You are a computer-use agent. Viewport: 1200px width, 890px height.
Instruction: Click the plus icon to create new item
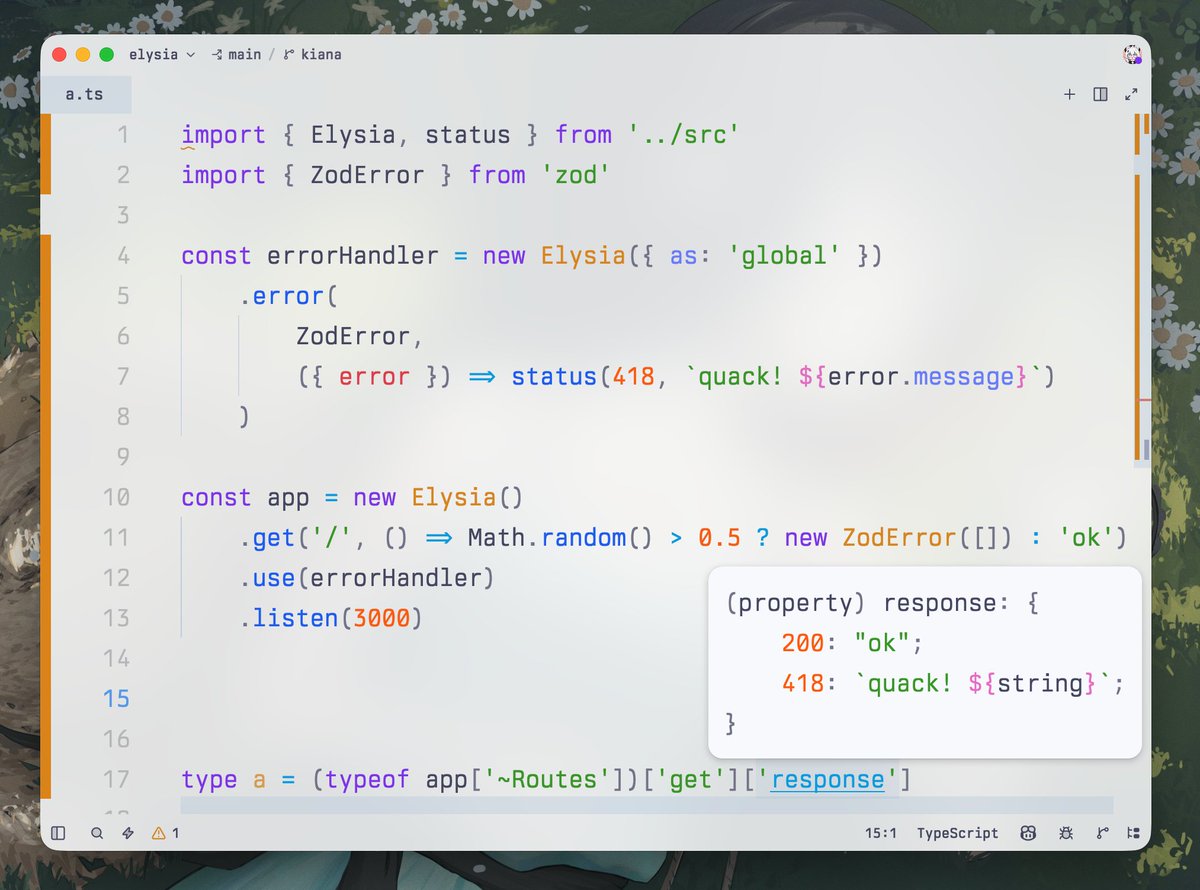tap(1069, 94)
